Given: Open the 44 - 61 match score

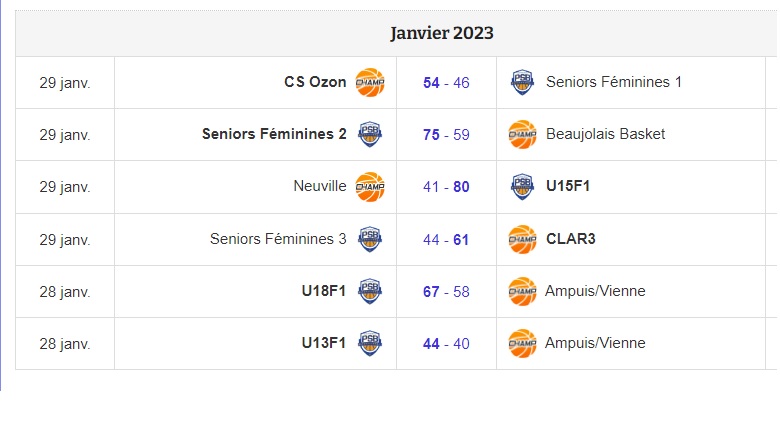Looking at the screenshot, I should (446, 240).
